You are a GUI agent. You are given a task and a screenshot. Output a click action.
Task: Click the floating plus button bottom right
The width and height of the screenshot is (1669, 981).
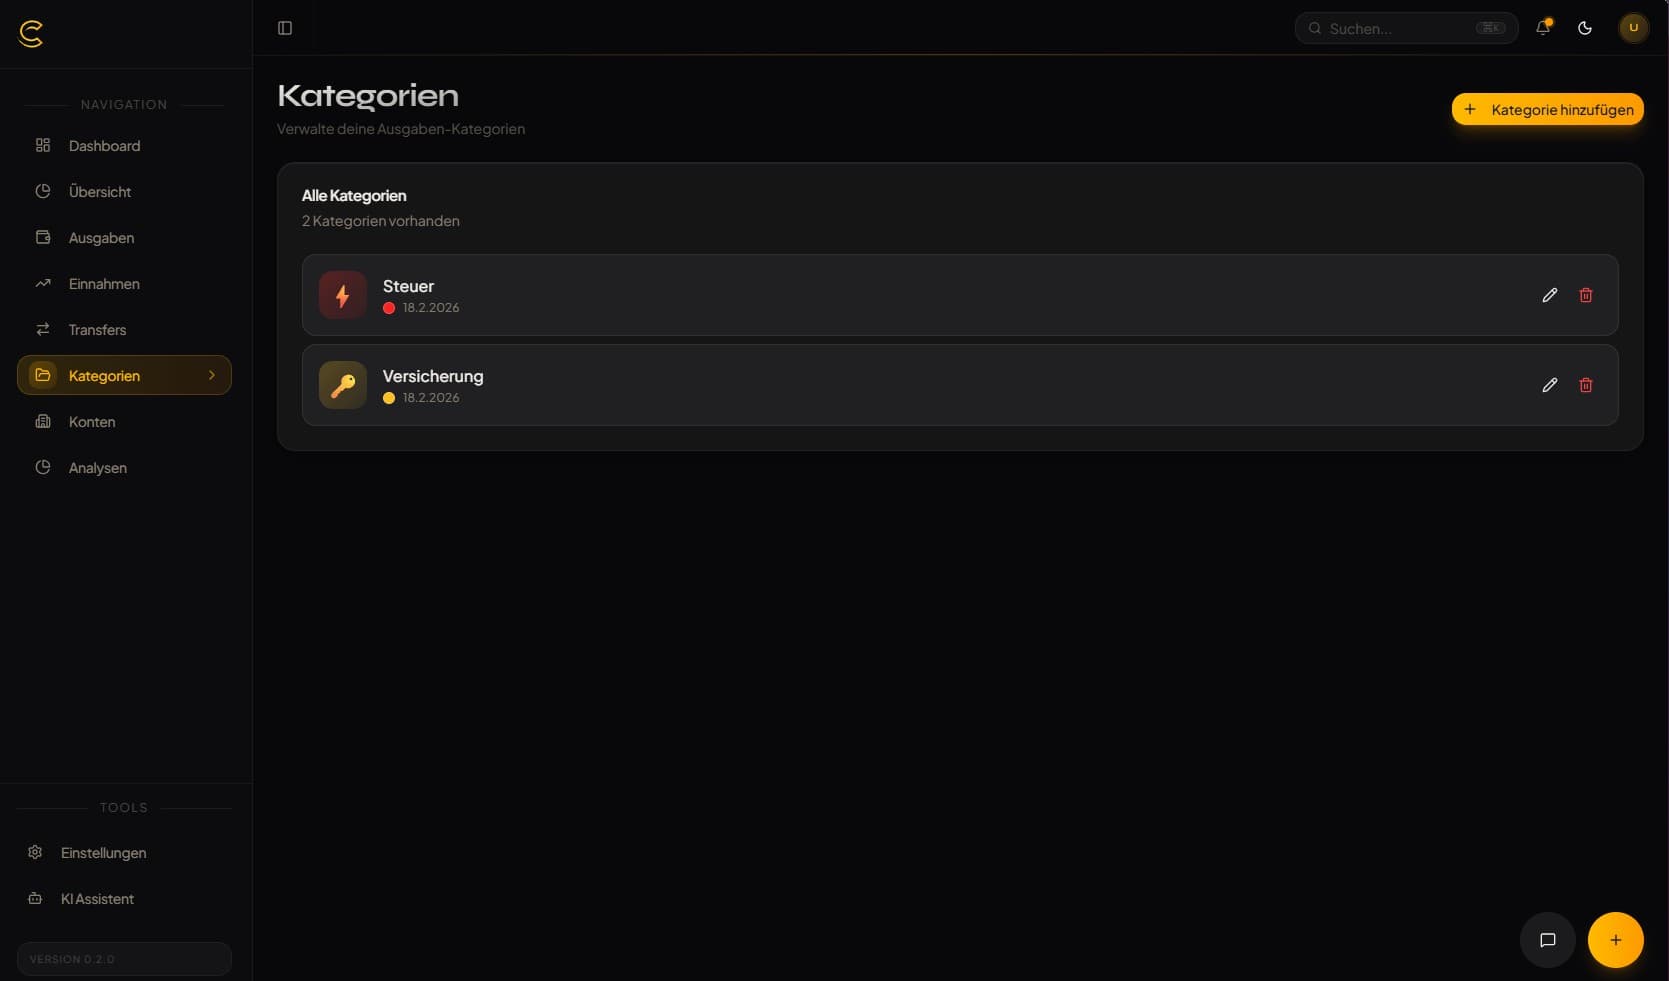point(1616,940)
